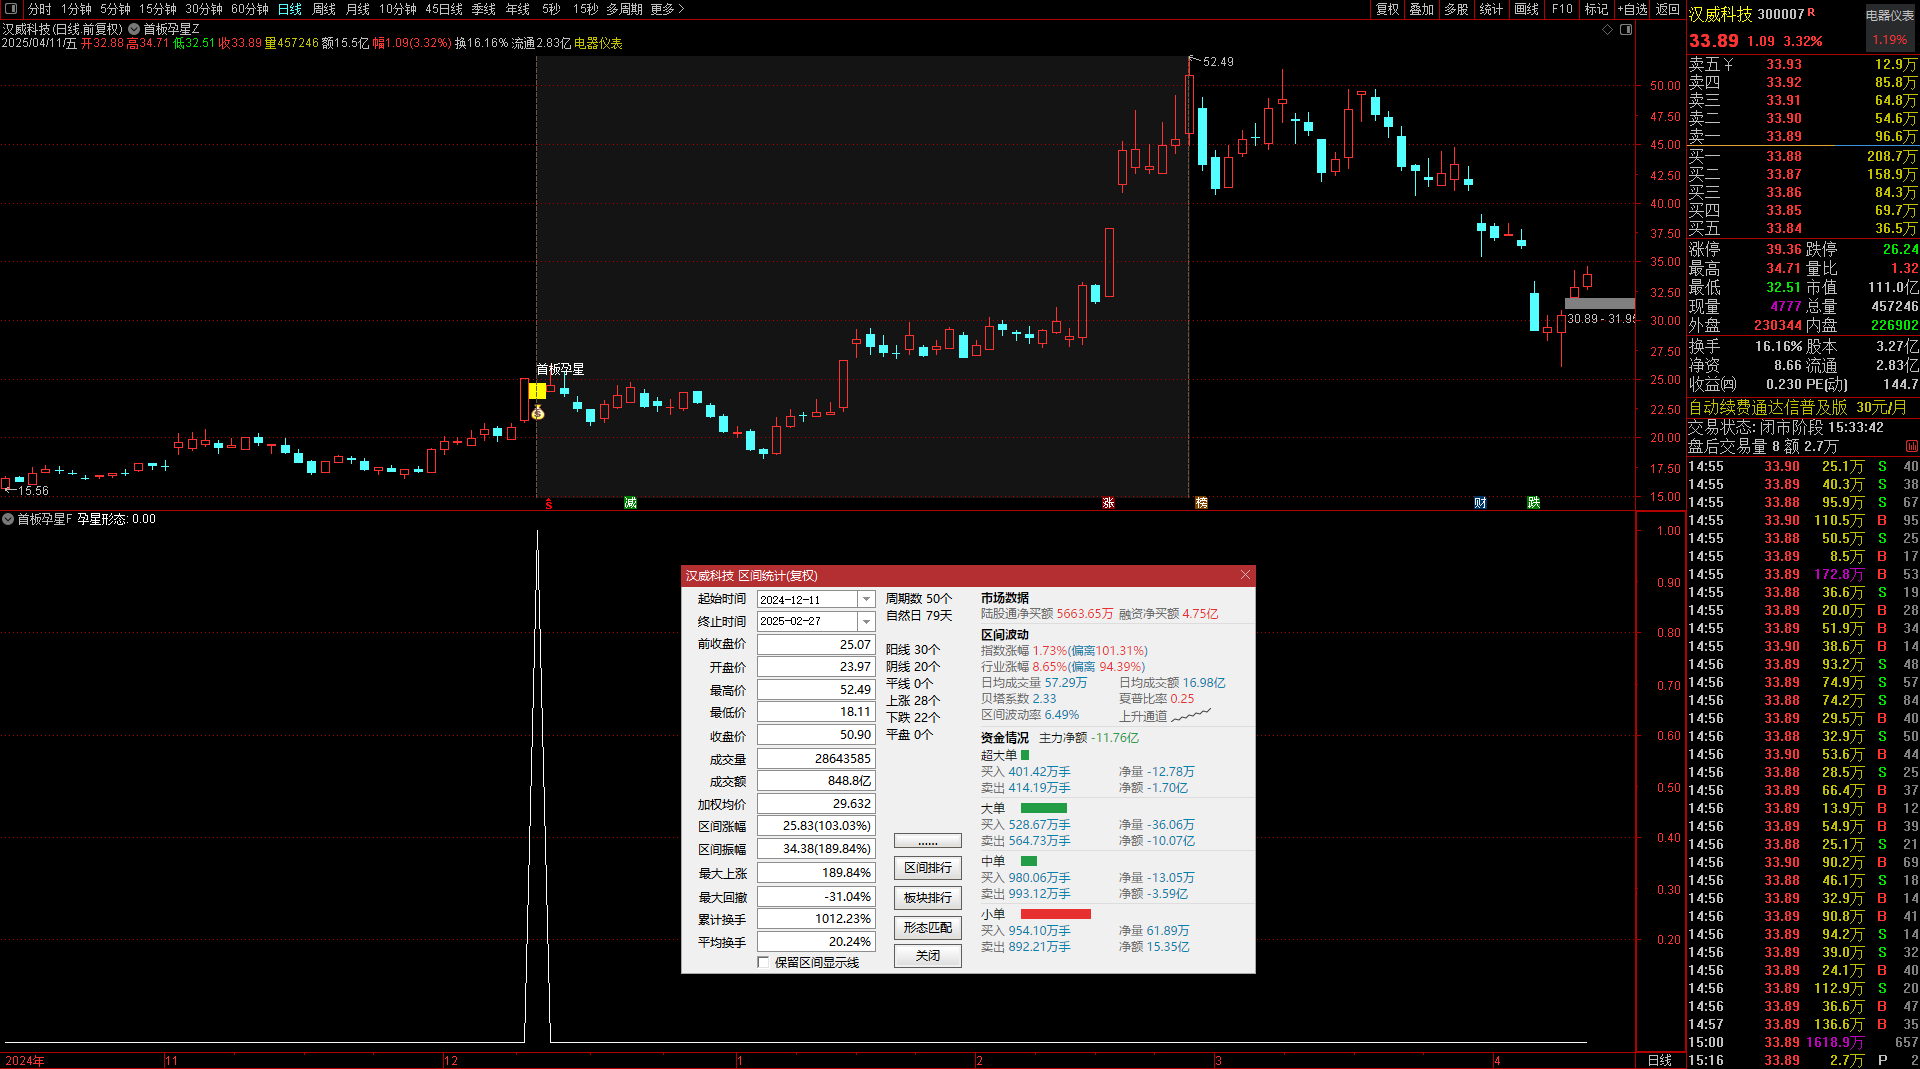This screenshot has height=1069, width=1920.
Task: Switch to 日线 period
Action: (x=290, y=9)
